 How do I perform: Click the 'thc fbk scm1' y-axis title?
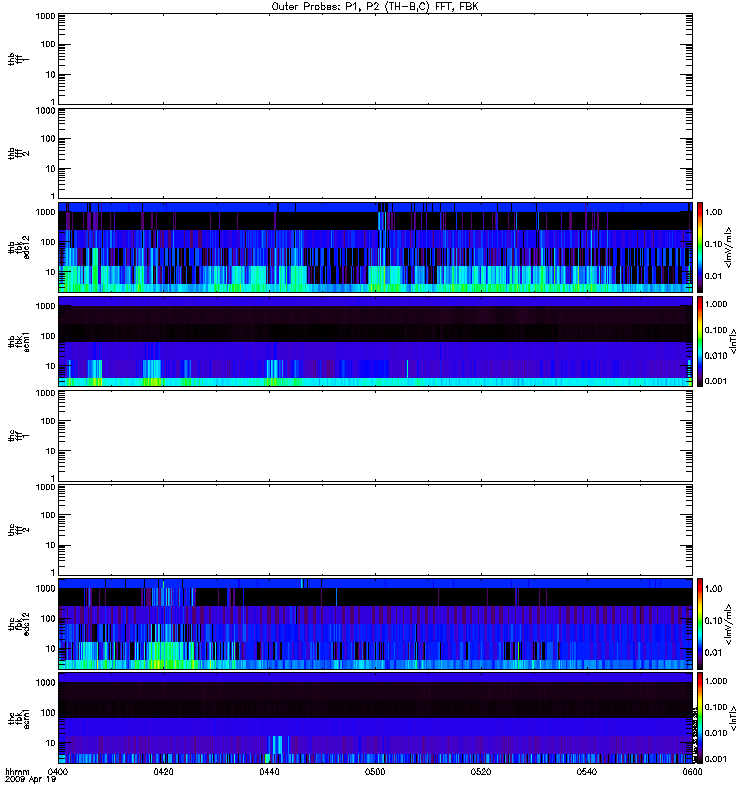click(19, 718)
